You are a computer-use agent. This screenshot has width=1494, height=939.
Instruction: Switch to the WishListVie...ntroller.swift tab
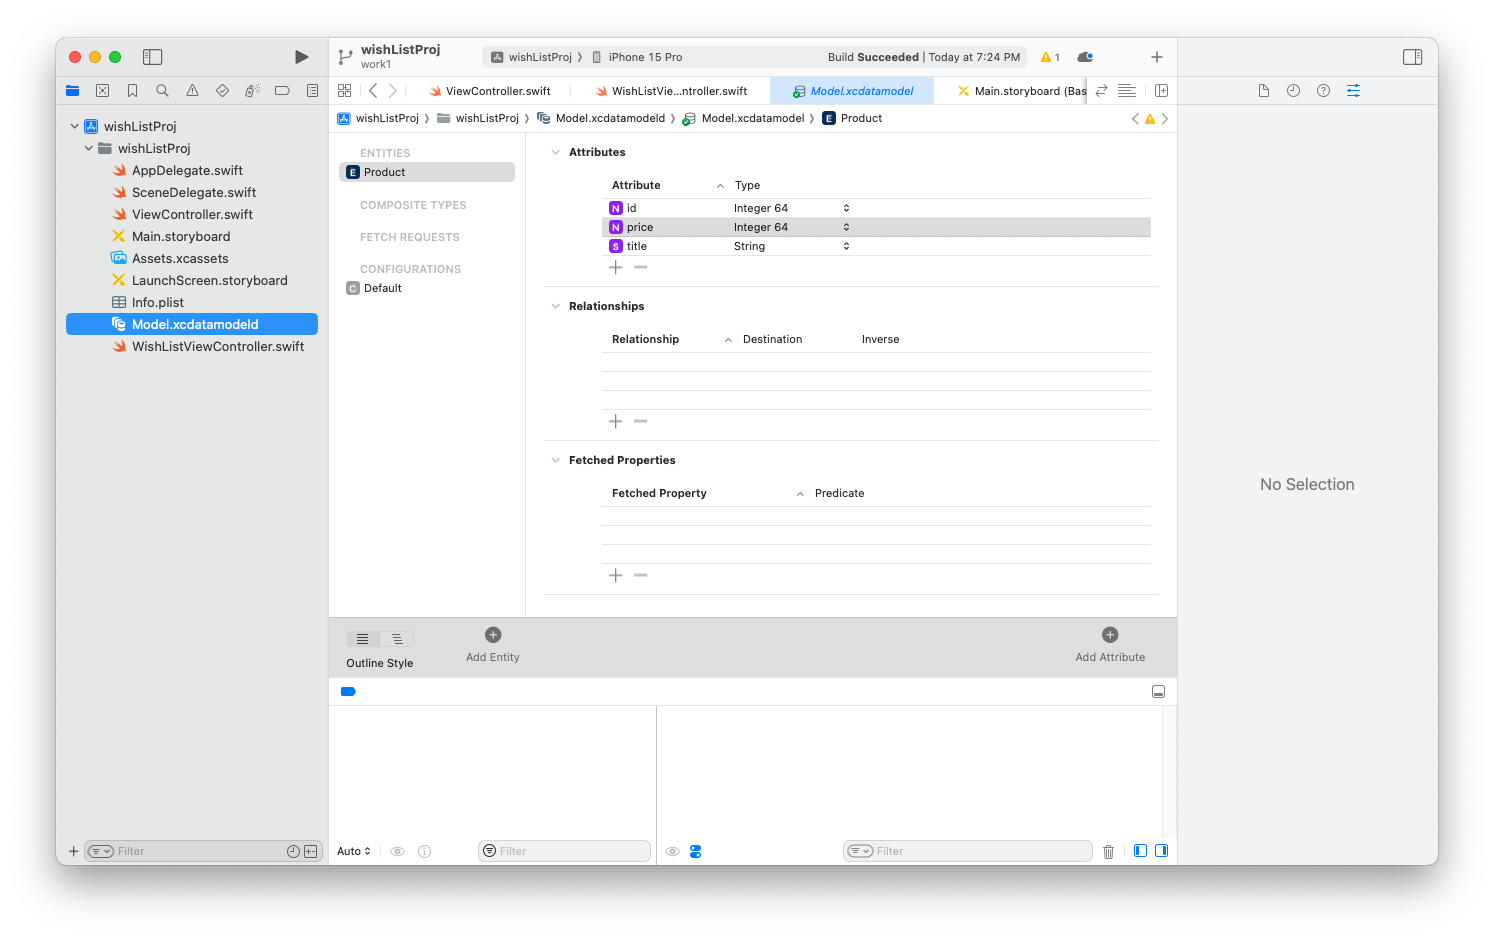click(x=671, y=91)
